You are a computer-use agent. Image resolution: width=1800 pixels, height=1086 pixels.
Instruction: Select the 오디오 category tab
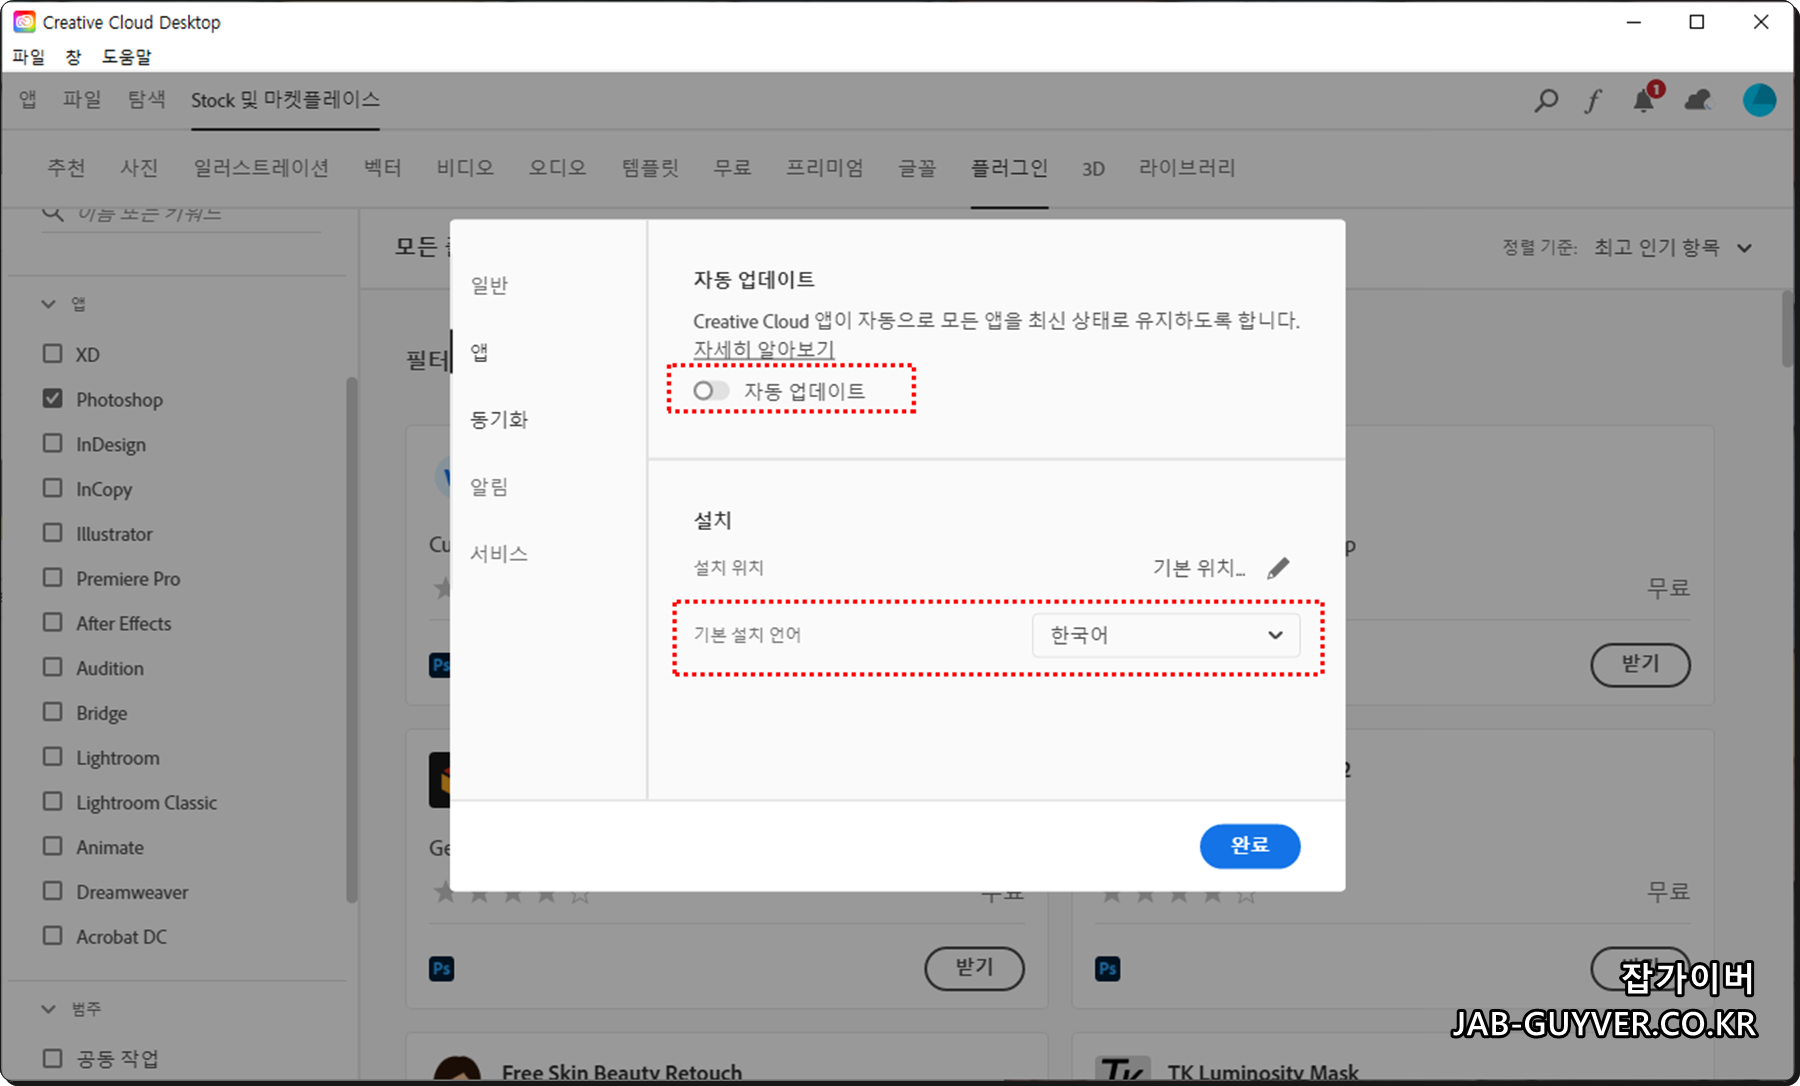point(557,168)
